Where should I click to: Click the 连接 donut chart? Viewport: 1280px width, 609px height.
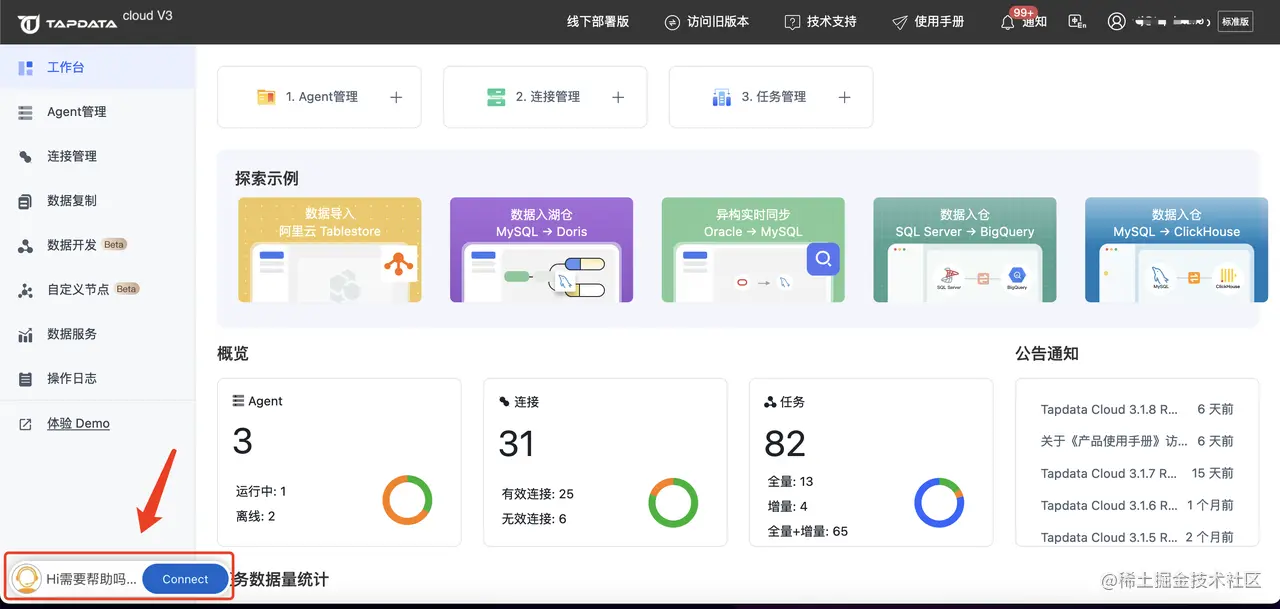tap(673, 502)
